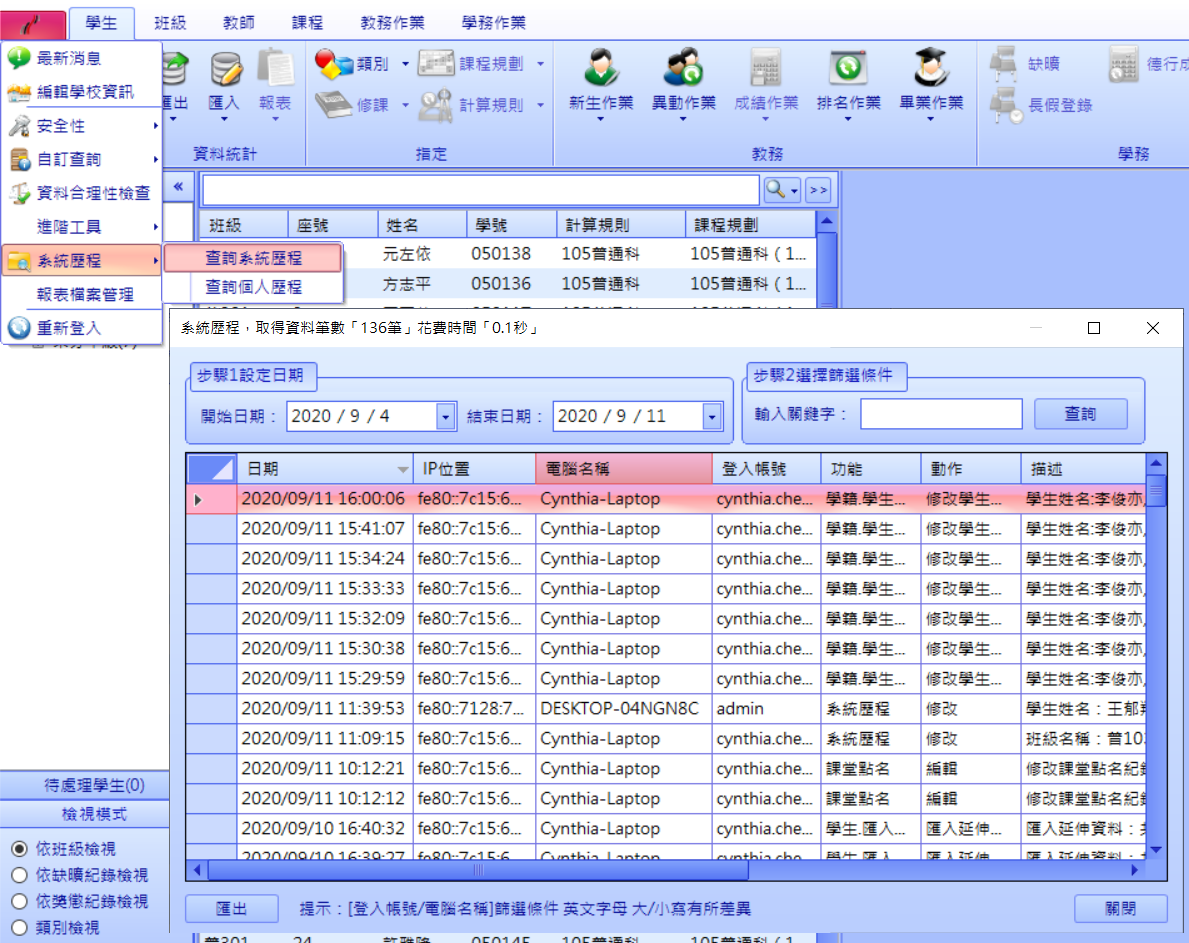
Task: Open 新生作業 in the ribbon
Action: coord(601,84)
